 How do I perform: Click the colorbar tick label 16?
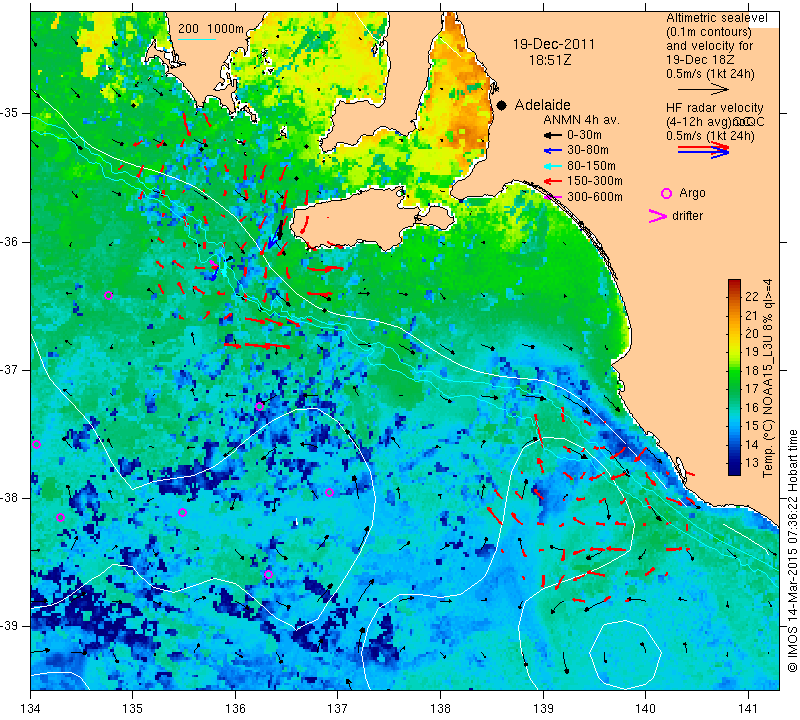pos(752,407)
